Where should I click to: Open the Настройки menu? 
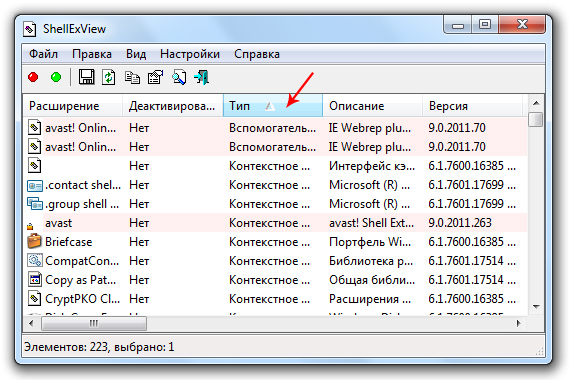190,54
